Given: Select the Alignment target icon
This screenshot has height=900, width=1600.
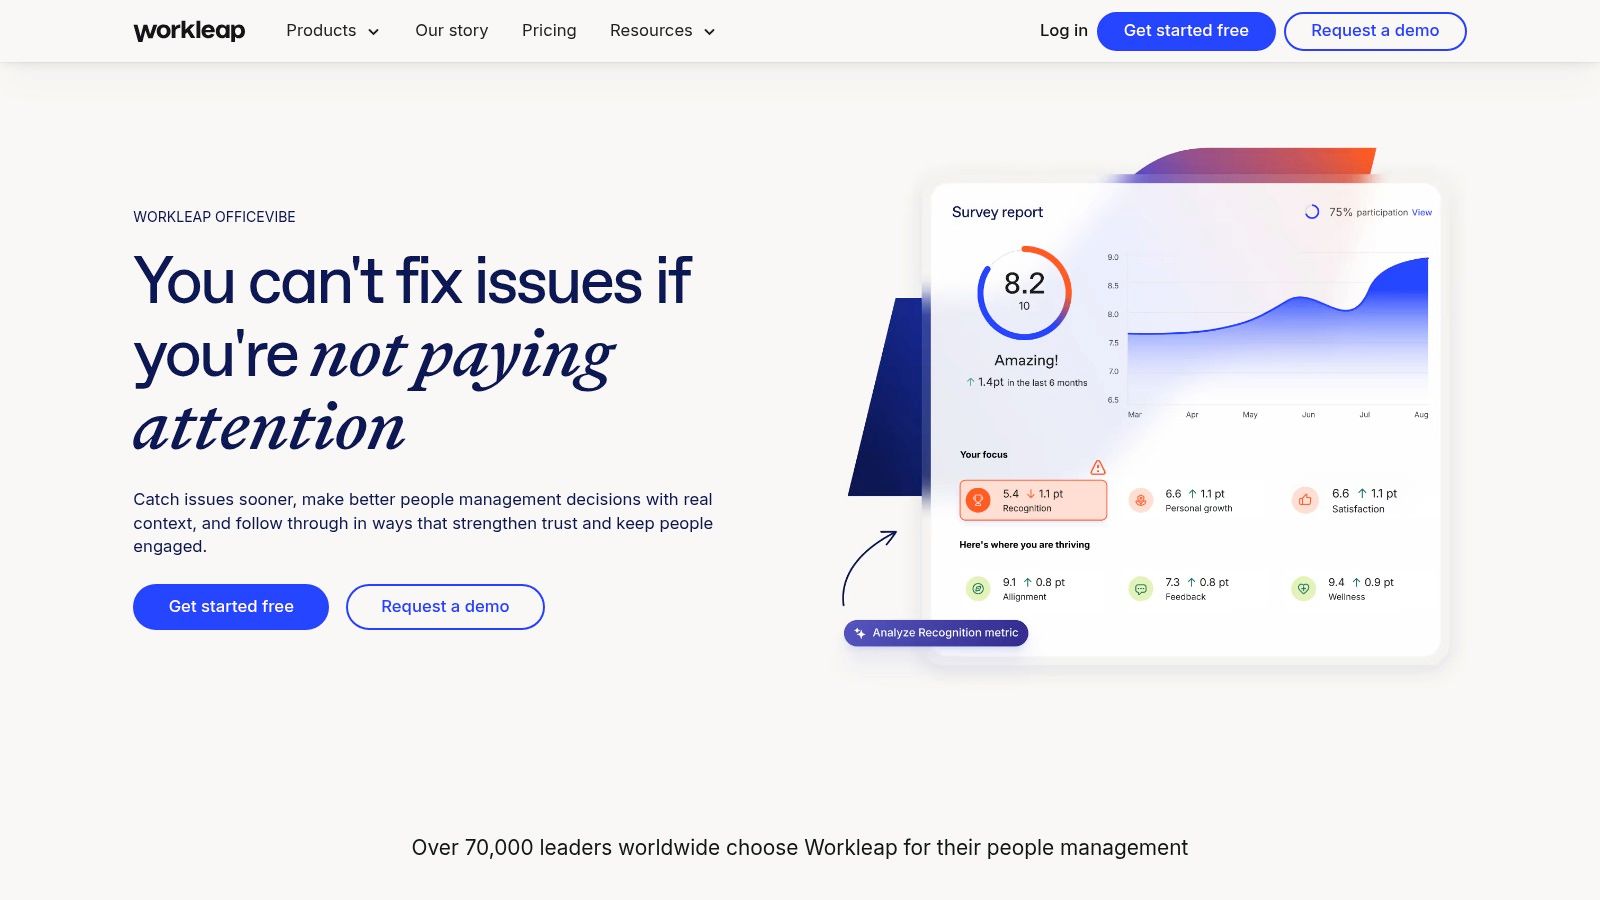Looking at the screenshot, I should [x=978, y=588].
